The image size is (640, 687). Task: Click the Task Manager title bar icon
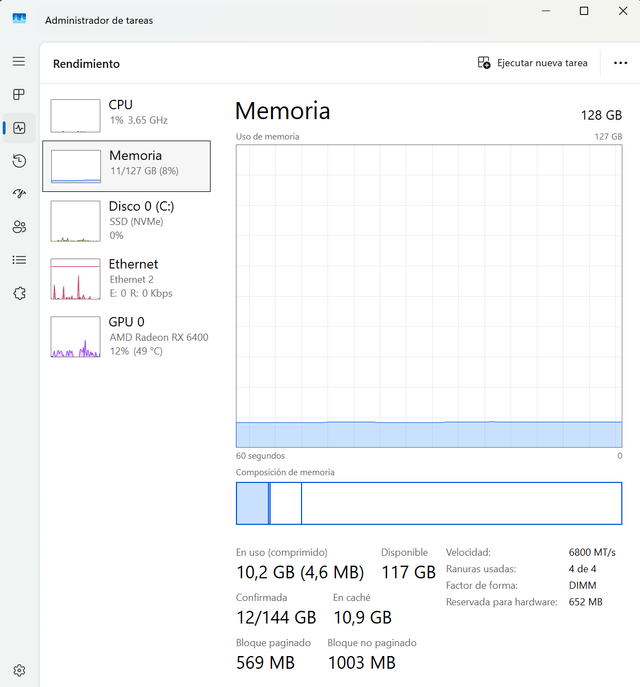[x=19, y=19]
